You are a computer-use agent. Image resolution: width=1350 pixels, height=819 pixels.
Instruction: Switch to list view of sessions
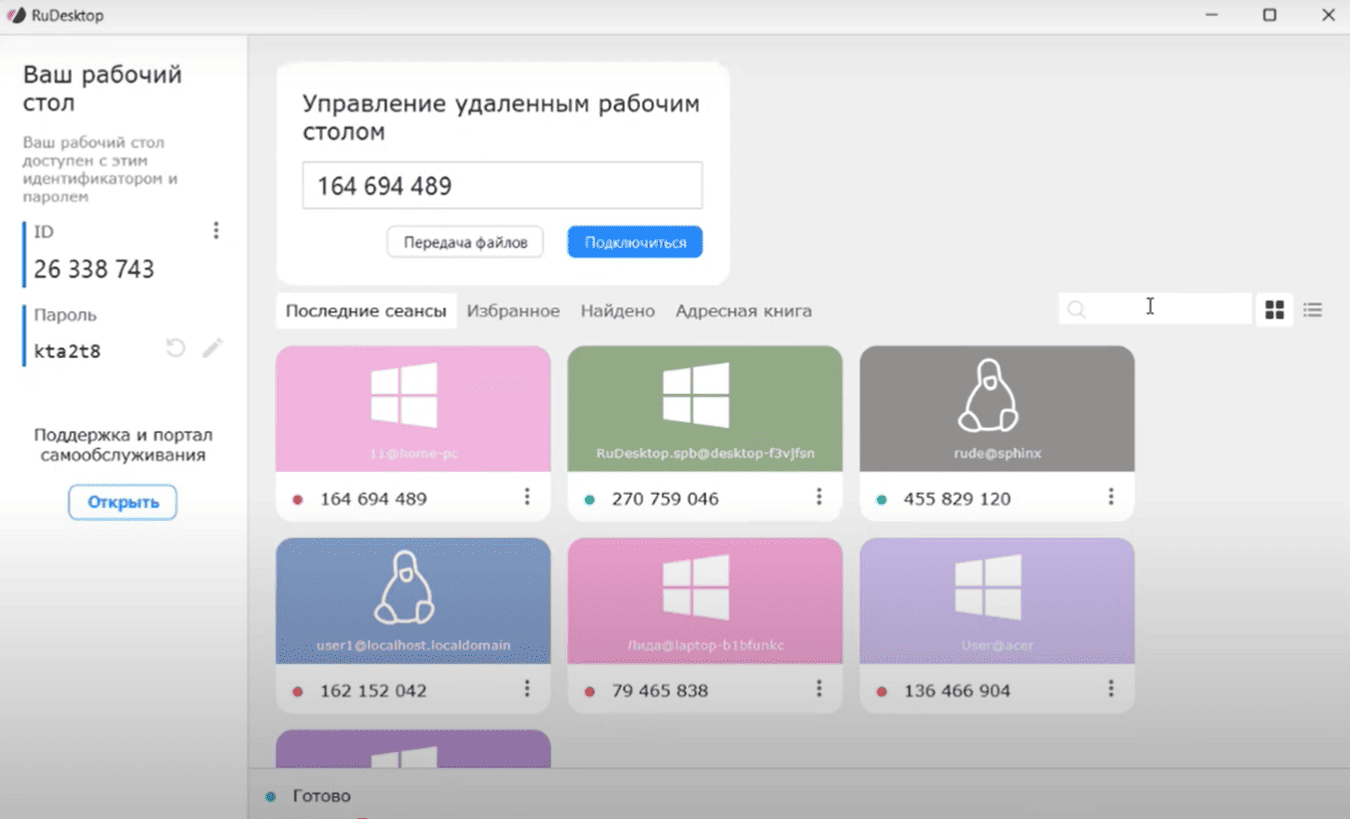point(1312,310)
